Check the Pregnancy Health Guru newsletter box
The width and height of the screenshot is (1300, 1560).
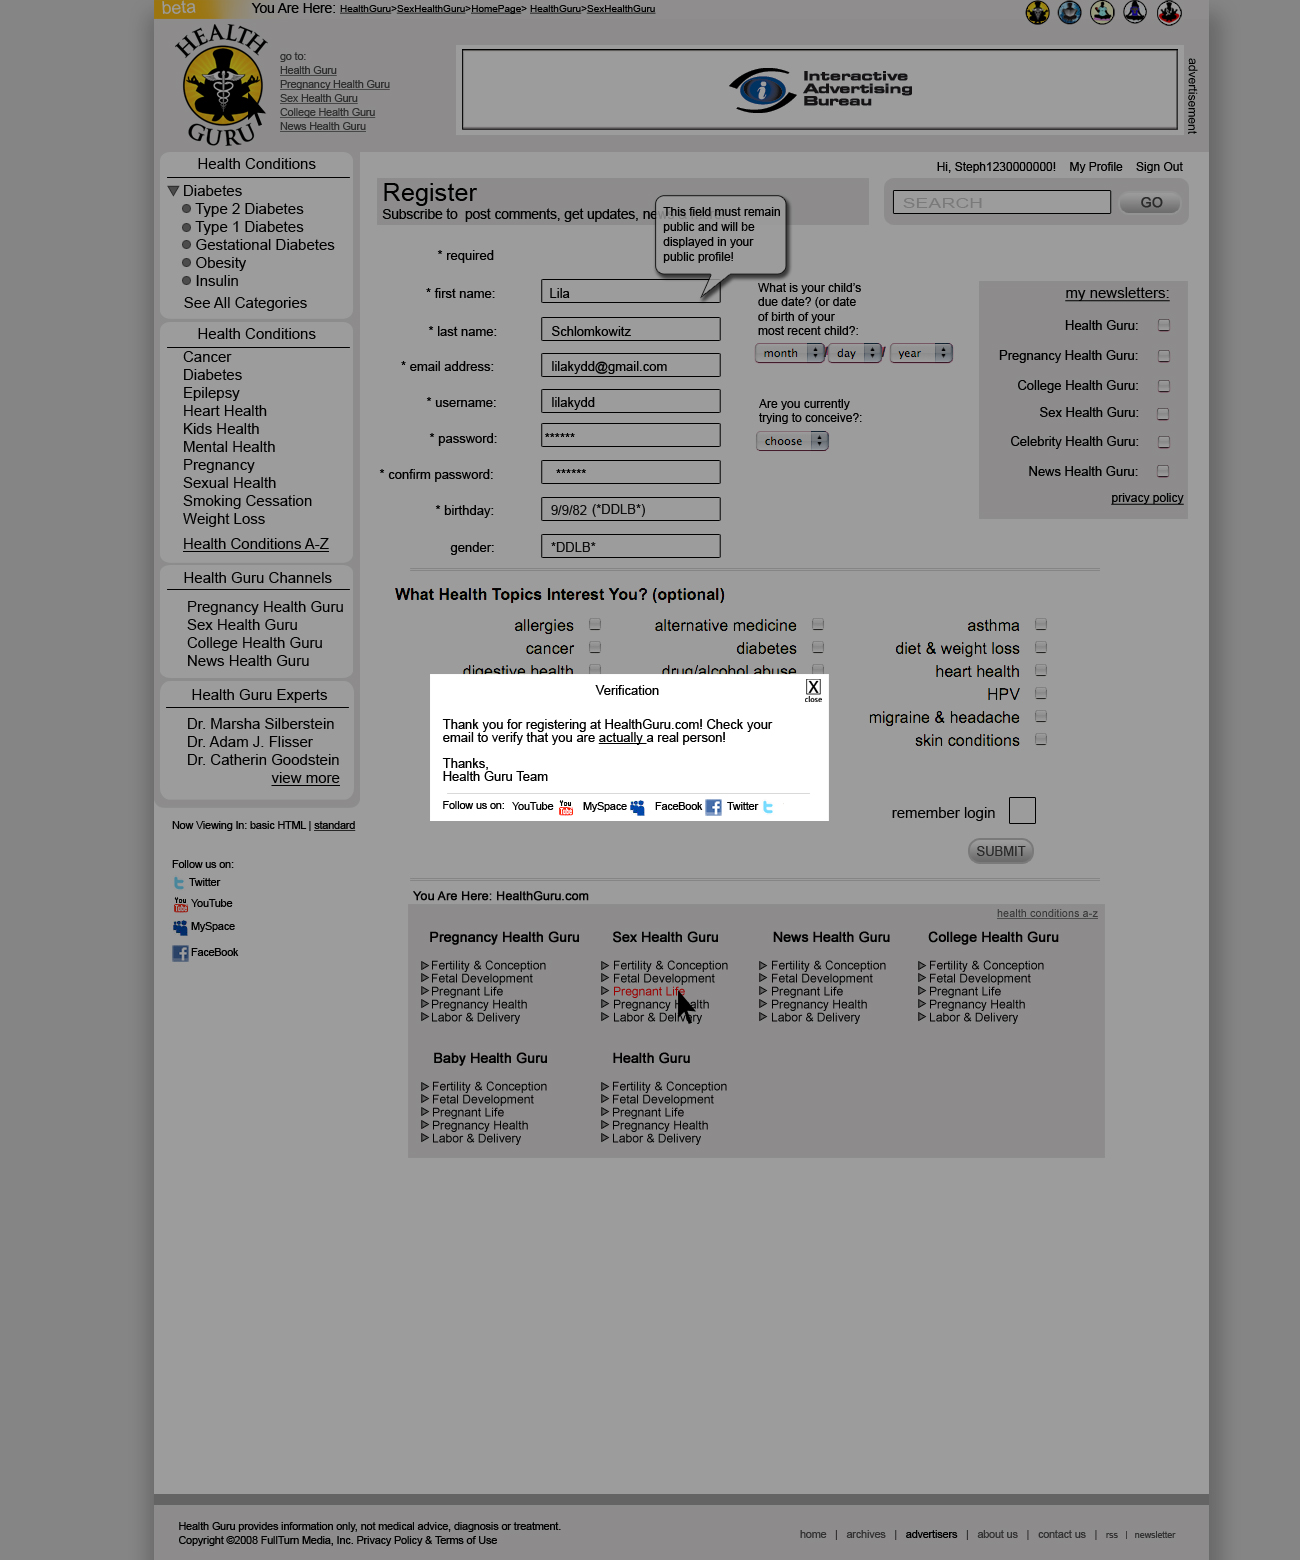coord(1164,355)
